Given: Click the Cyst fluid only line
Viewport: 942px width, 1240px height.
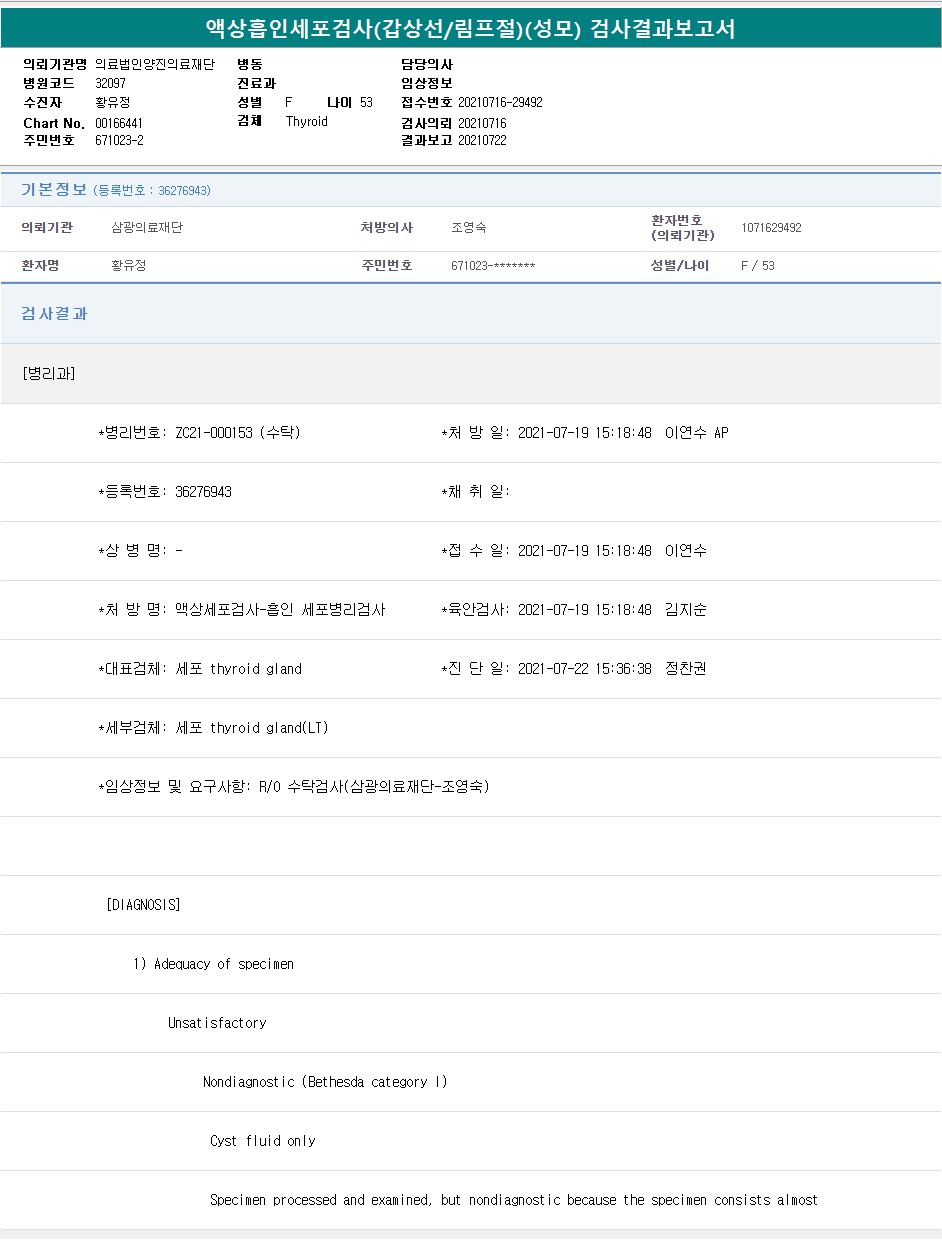Looking at the screenshot, I should coord(262,1141).
